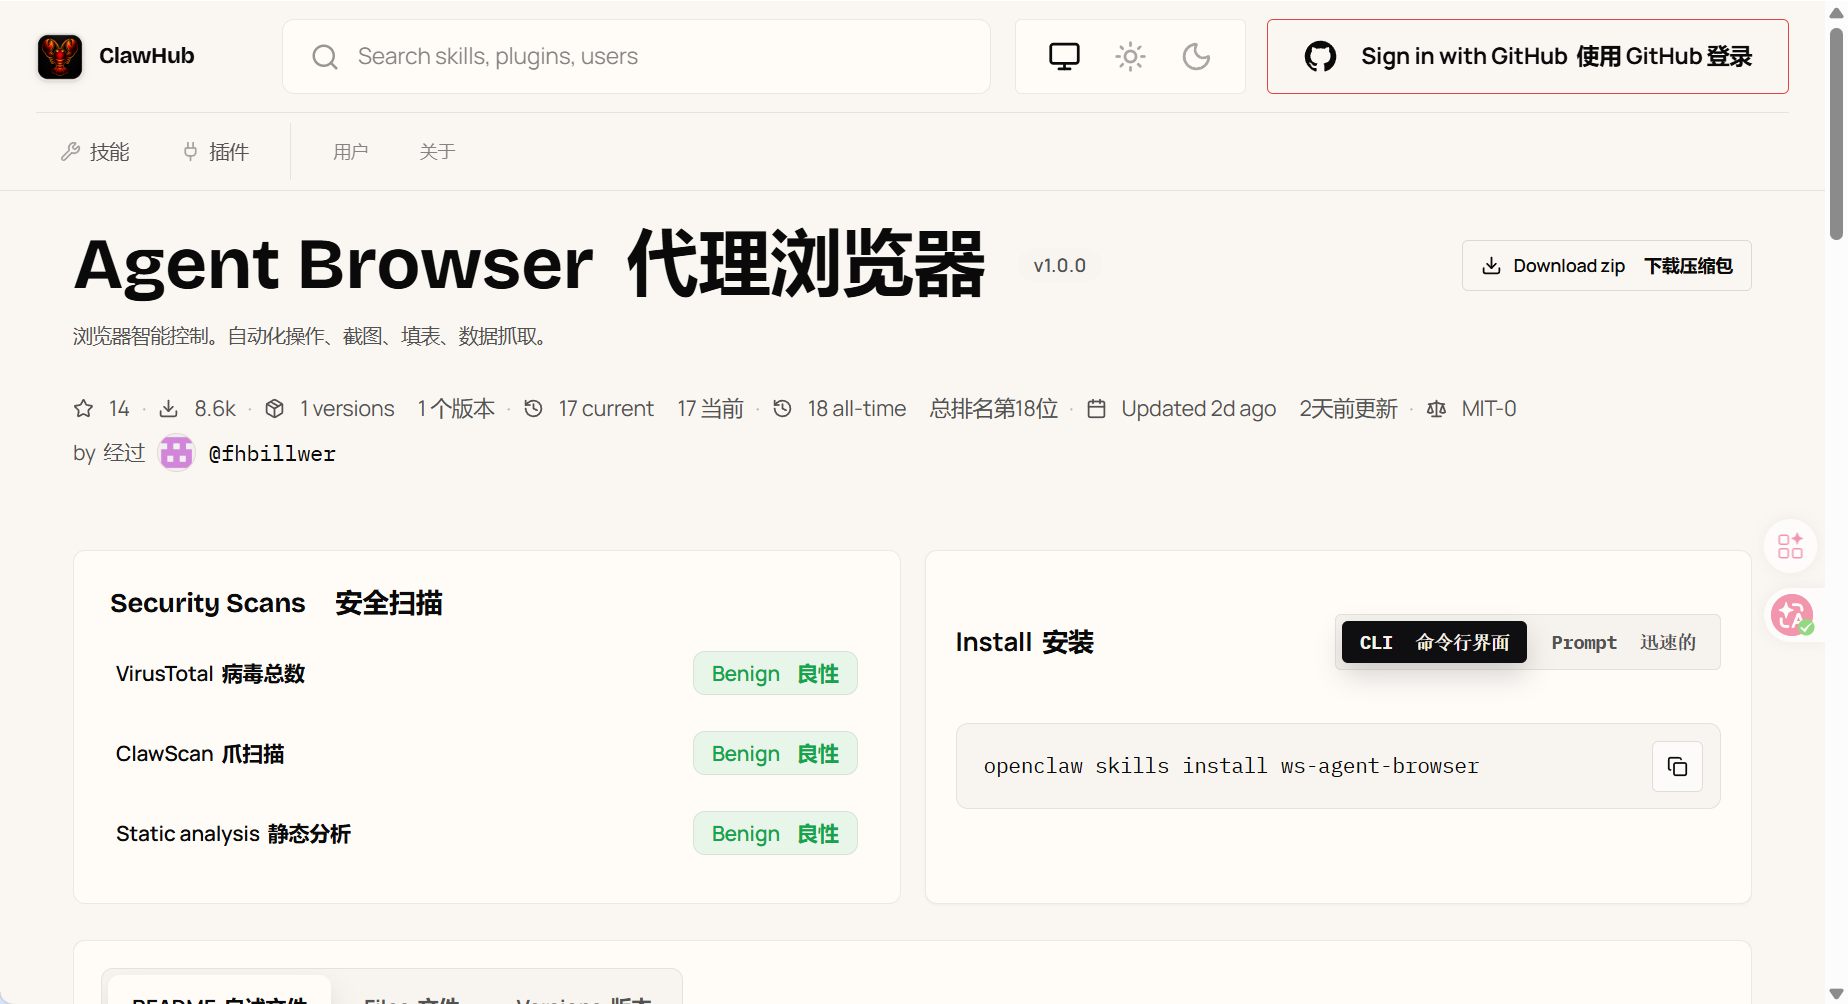Viewport: 1848px width, 1004px height.
Task: Click the Updated 2d ago text
Action: pos(1198,409)
